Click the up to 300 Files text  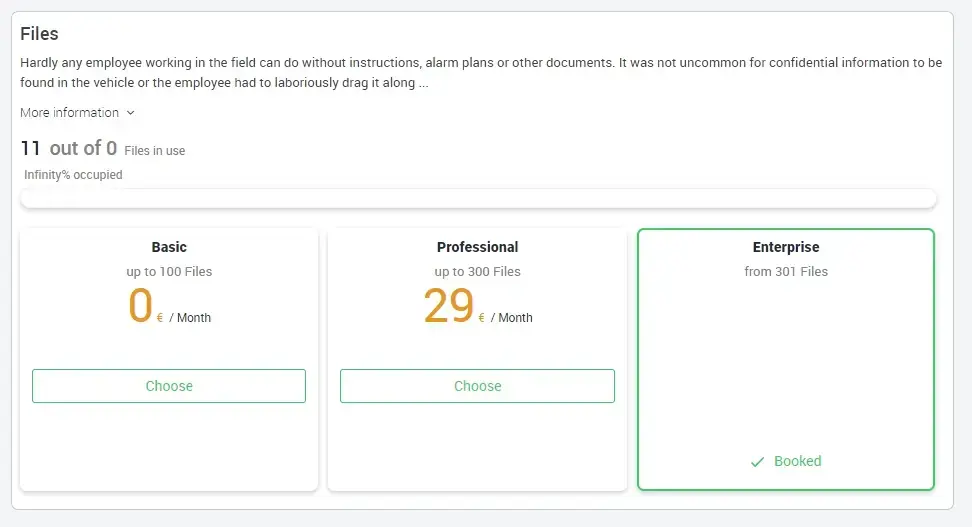click(x=477, y=272)
